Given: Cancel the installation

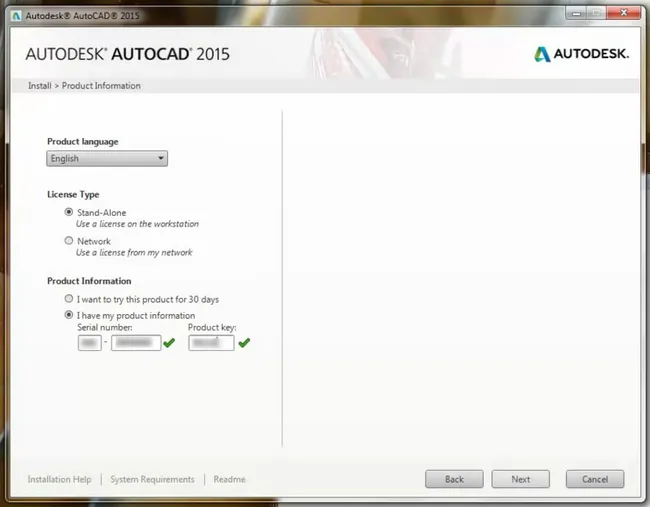Looking at the screenshot, I should 595,479.
